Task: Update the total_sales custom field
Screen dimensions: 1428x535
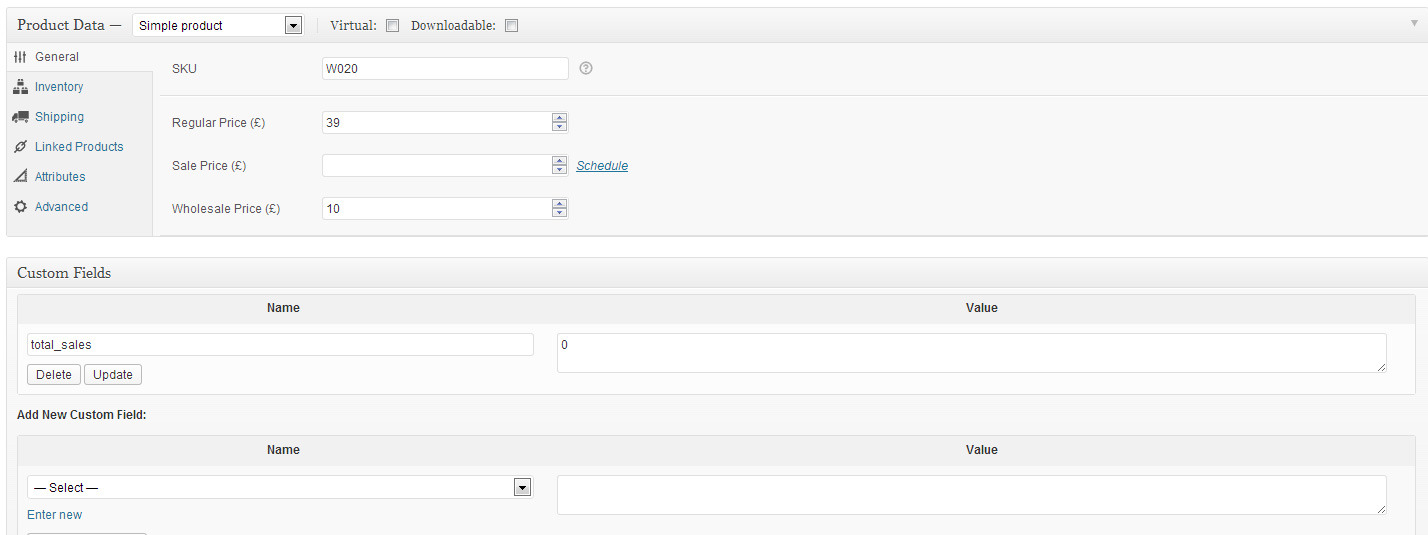Action: pyautogui.click(x=113, y=374)
